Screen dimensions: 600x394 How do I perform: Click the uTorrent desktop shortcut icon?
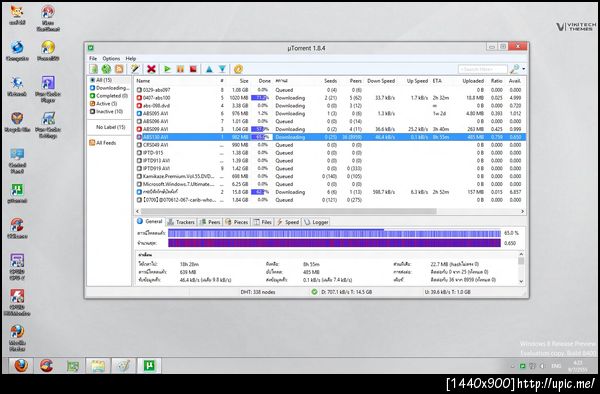click(x=17, y=193)
